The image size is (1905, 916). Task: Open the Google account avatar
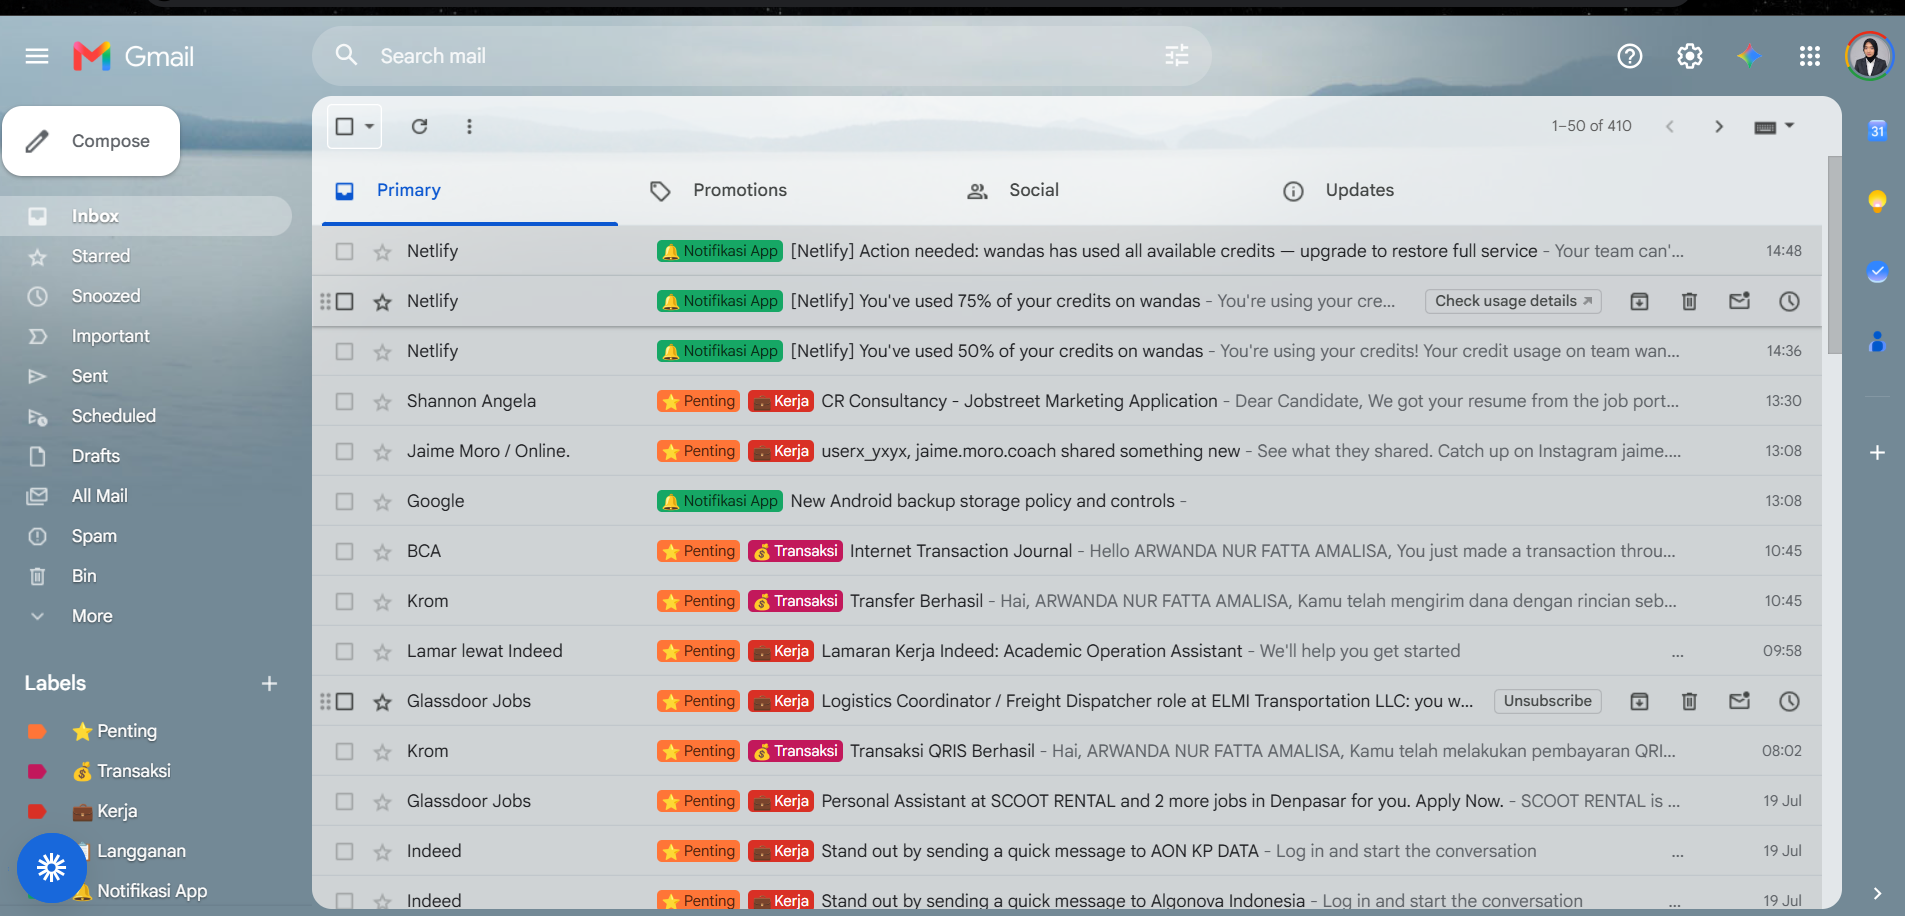1869,56
